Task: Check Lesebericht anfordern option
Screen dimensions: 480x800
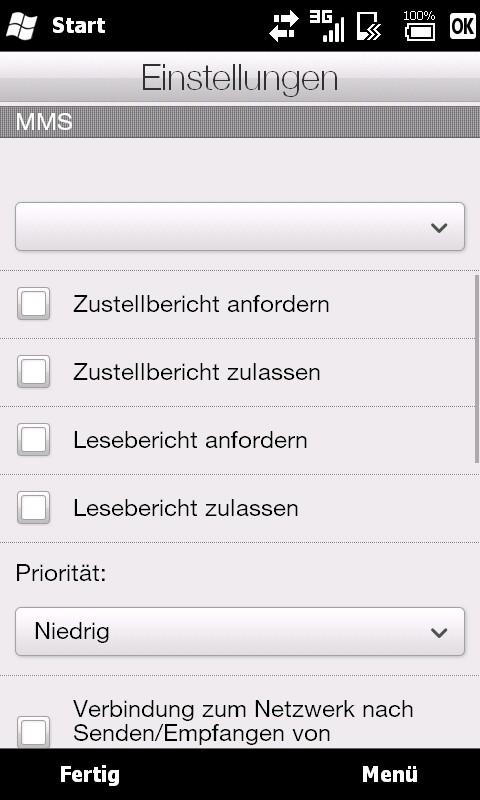Action: click(34, 439)
